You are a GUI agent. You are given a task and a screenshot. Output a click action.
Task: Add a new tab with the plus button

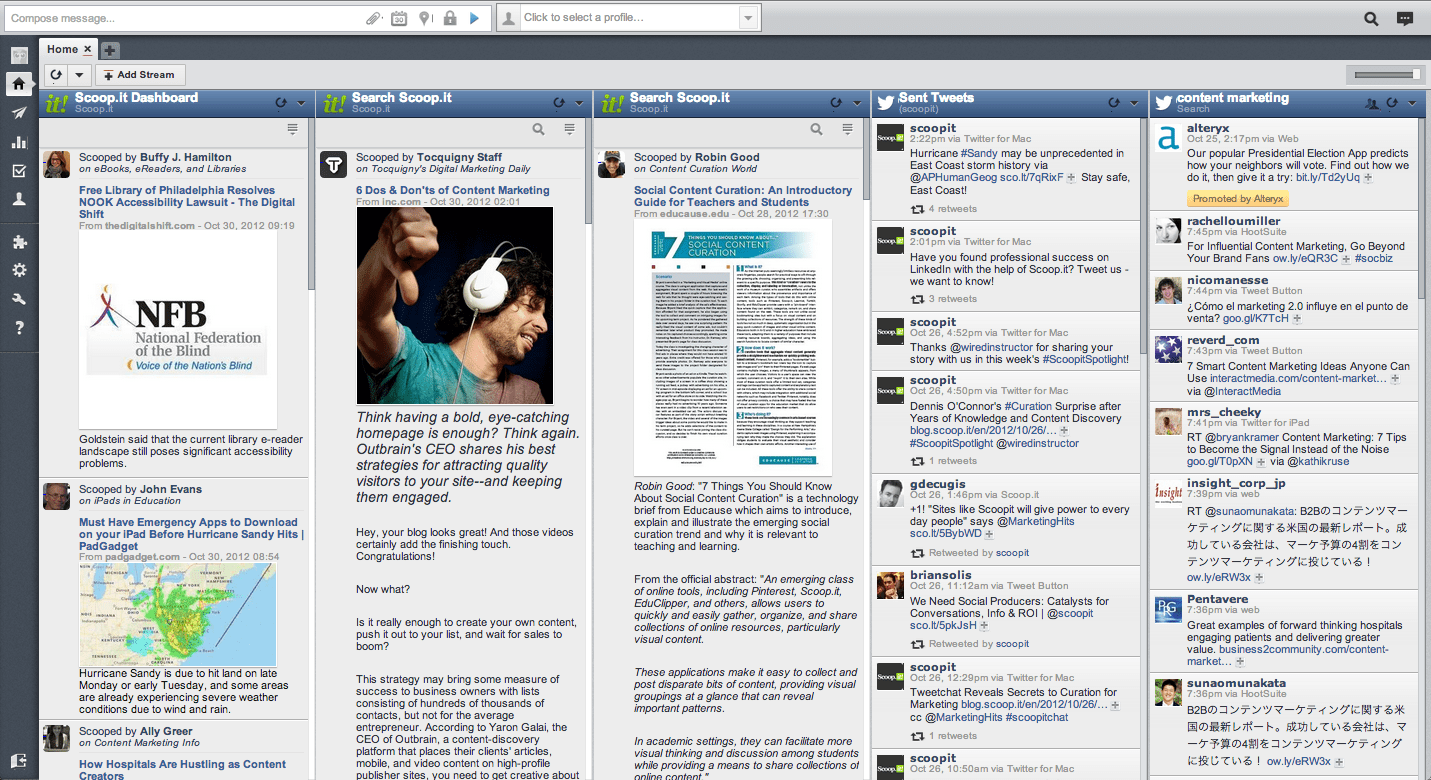point(110,50)
